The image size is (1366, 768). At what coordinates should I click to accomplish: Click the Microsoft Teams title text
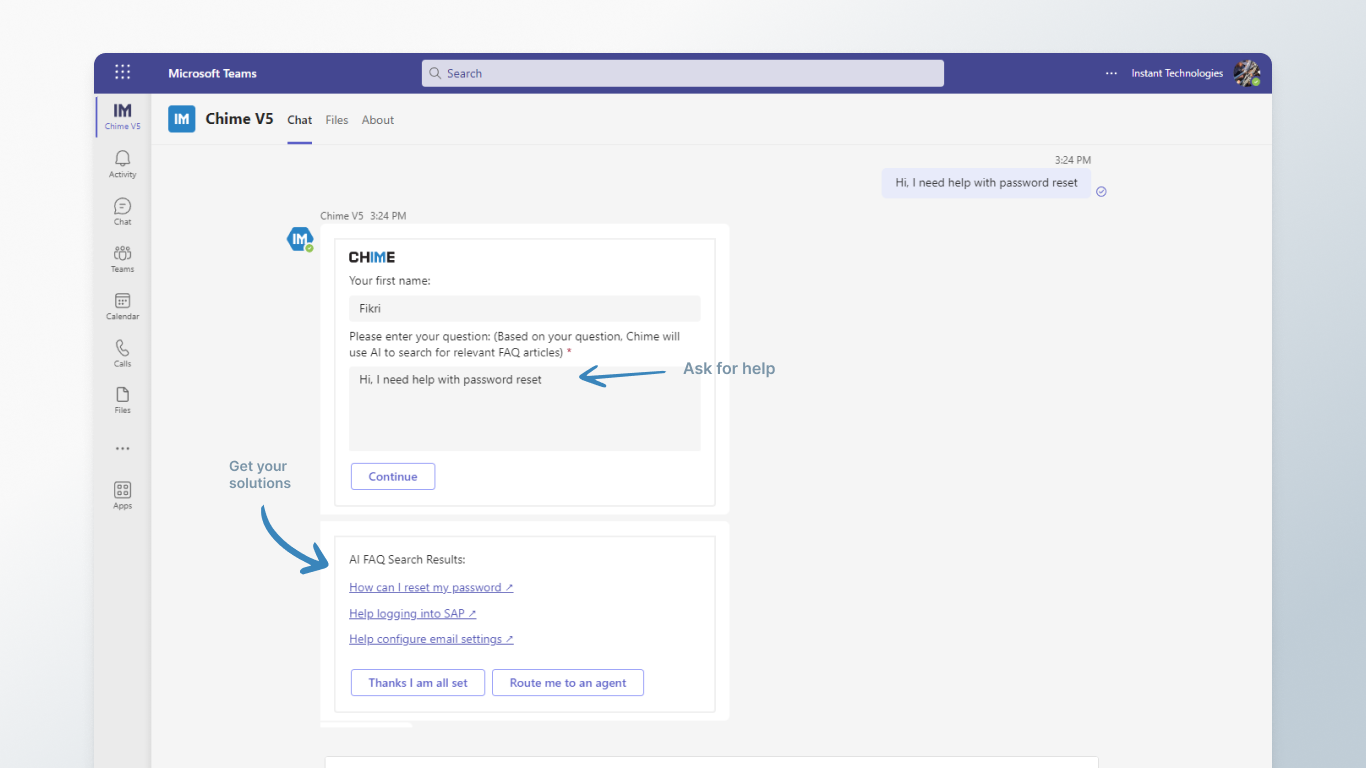(212, 73)
